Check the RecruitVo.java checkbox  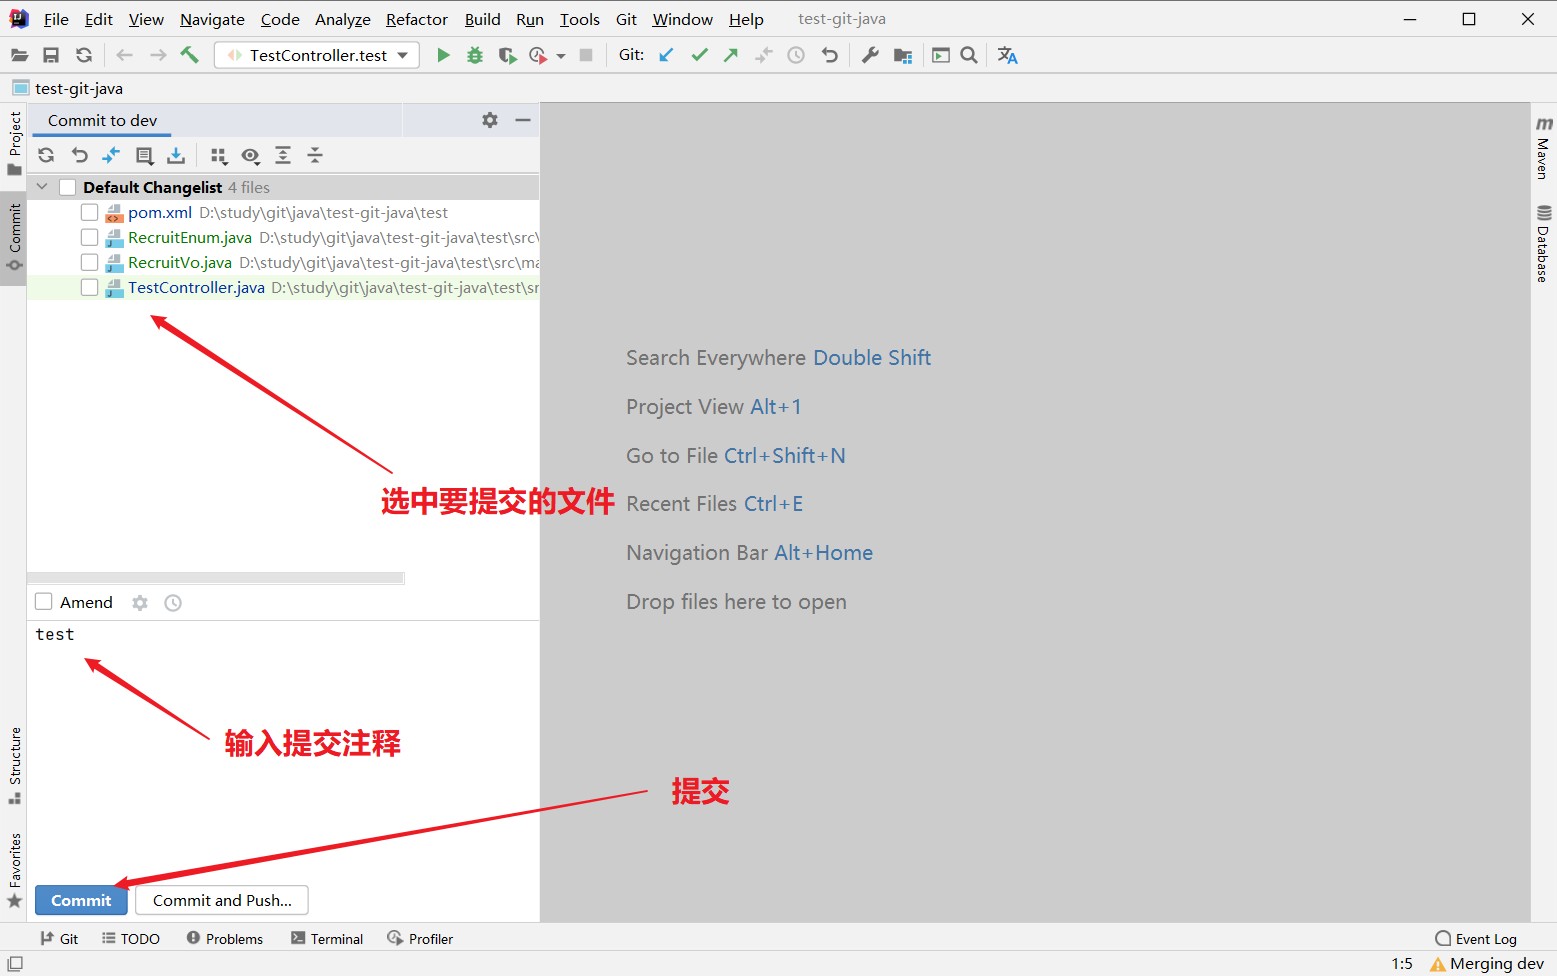[x=89, y=262]
